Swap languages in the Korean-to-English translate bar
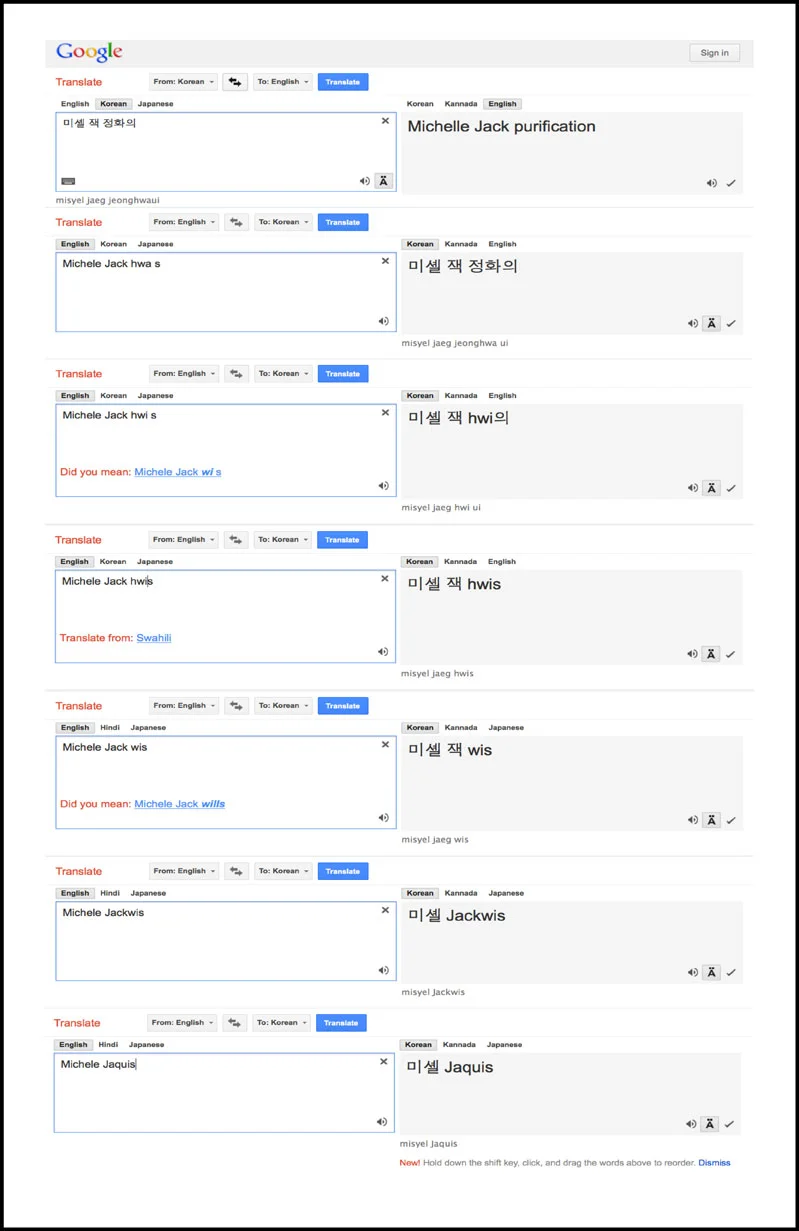The height and width of the screenshot is (1231, 799). (x=236, y=82)
